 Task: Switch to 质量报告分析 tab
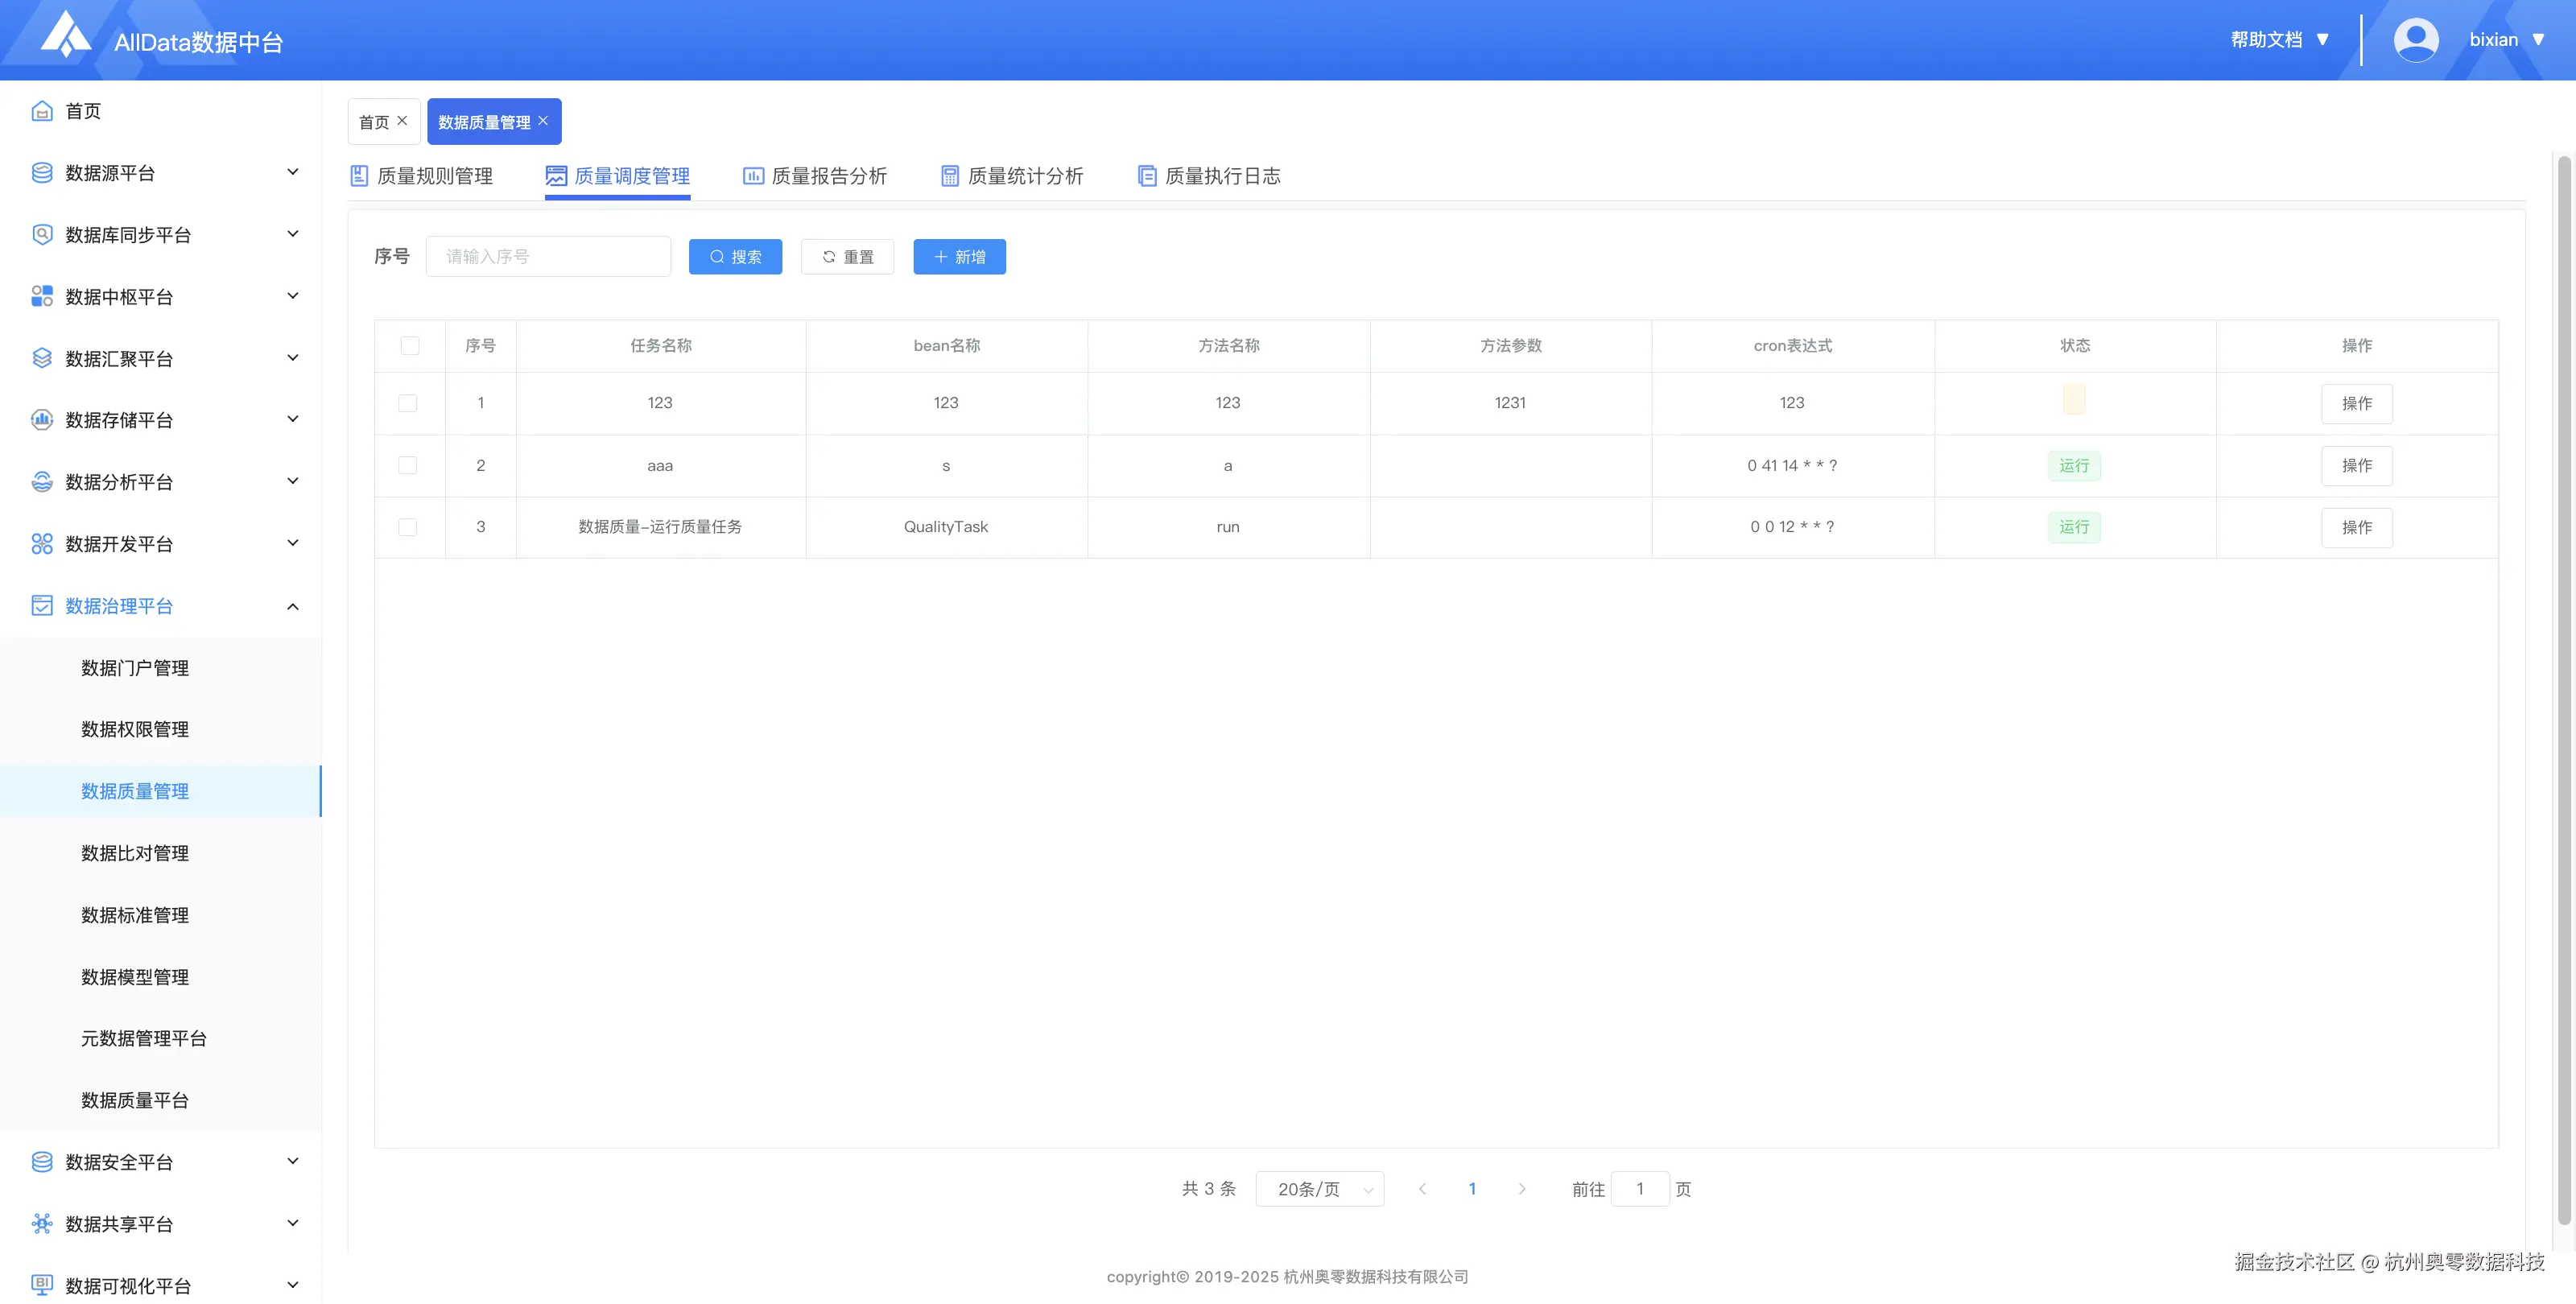tap(815, 176)
